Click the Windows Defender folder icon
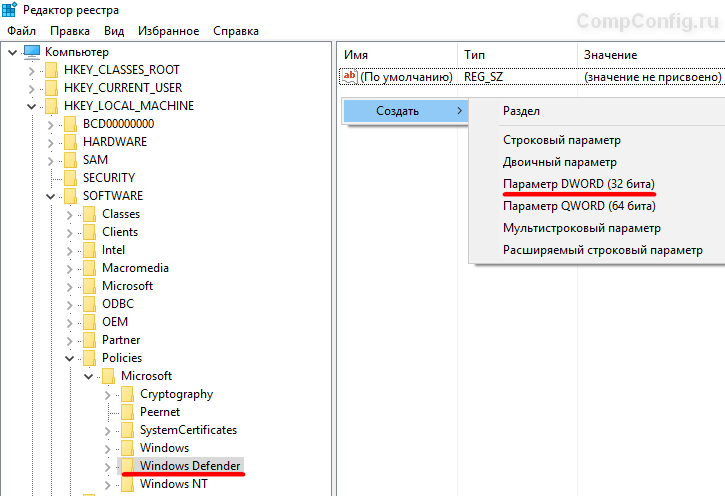Screen dimensions: 725x496 click(x=127, y=466)
